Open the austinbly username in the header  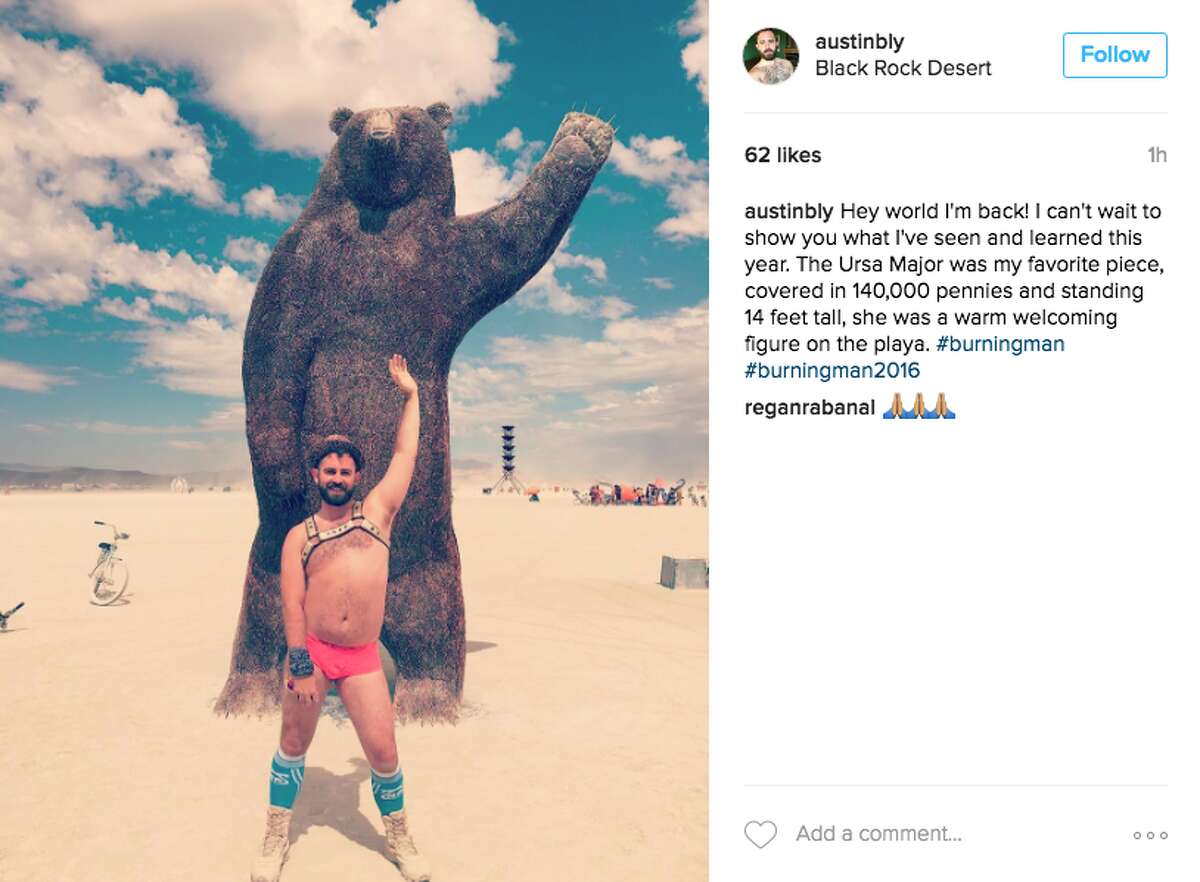[x=859, y=42]
